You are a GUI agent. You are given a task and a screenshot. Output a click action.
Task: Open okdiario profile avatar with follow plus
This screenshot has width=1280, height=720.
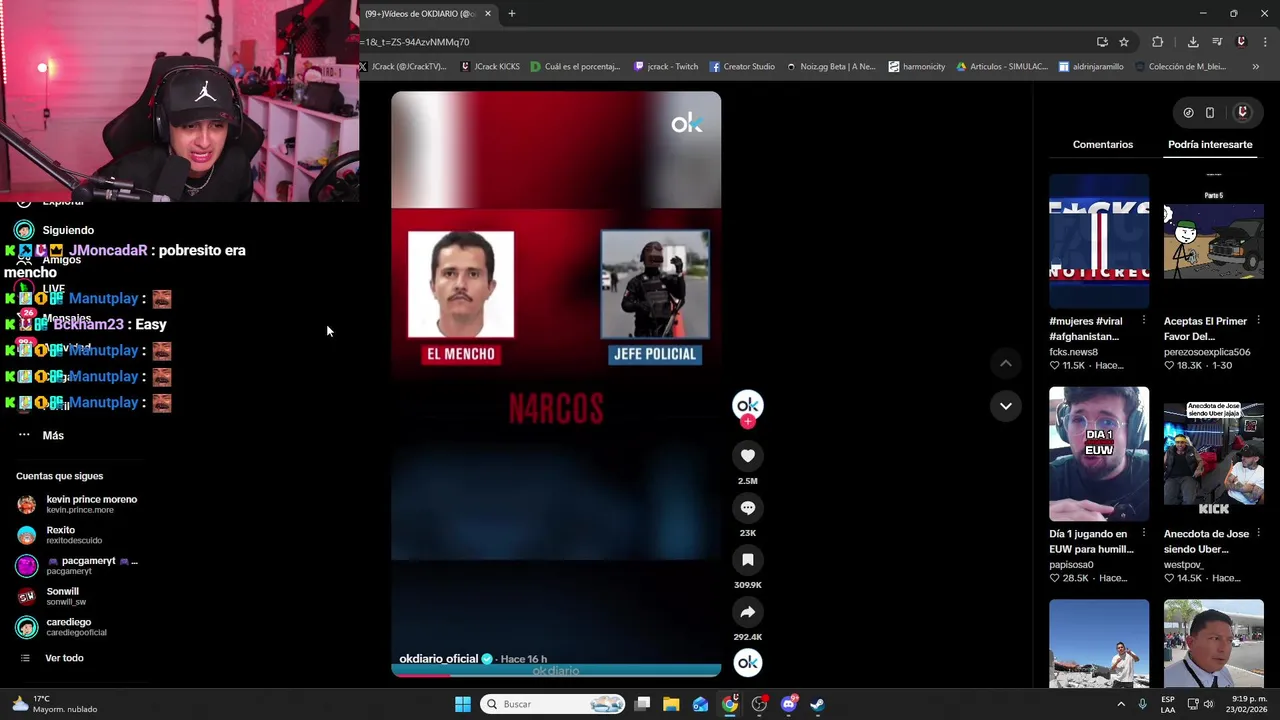pos(748,406)
